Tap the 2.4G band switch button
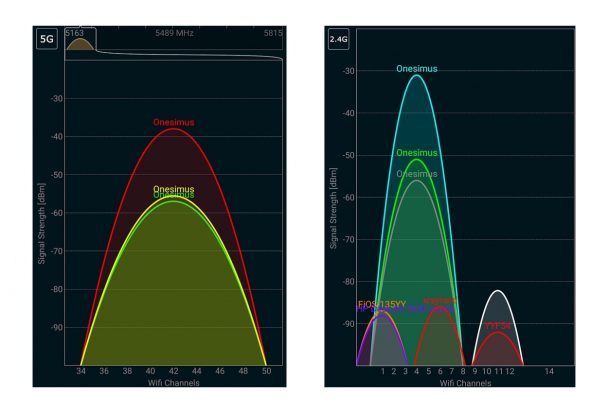The height and width of the screenshot is (413, 608). [x=339, y=39]
